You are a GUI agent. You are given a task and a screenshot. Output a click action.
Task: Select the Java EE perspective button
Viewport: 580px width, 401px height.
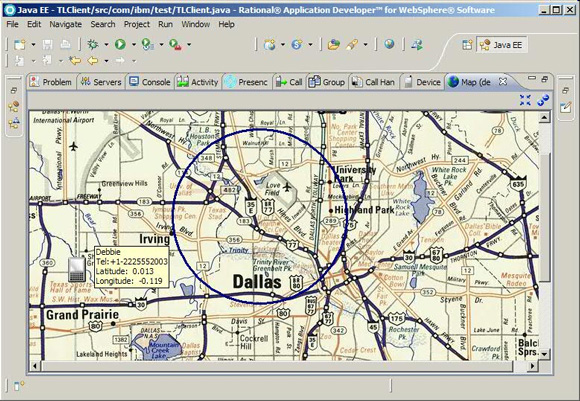click(501, 45)
